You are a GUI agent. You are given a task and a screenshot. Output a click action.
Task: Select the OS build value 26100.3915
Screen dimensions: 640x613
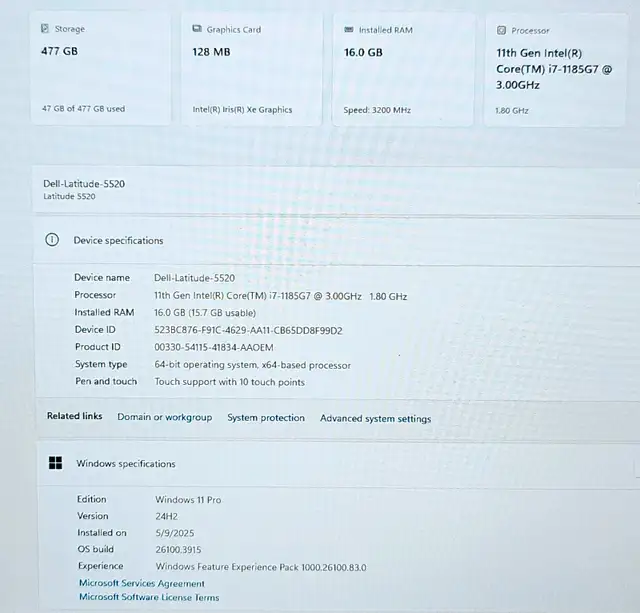click(178, 550)
